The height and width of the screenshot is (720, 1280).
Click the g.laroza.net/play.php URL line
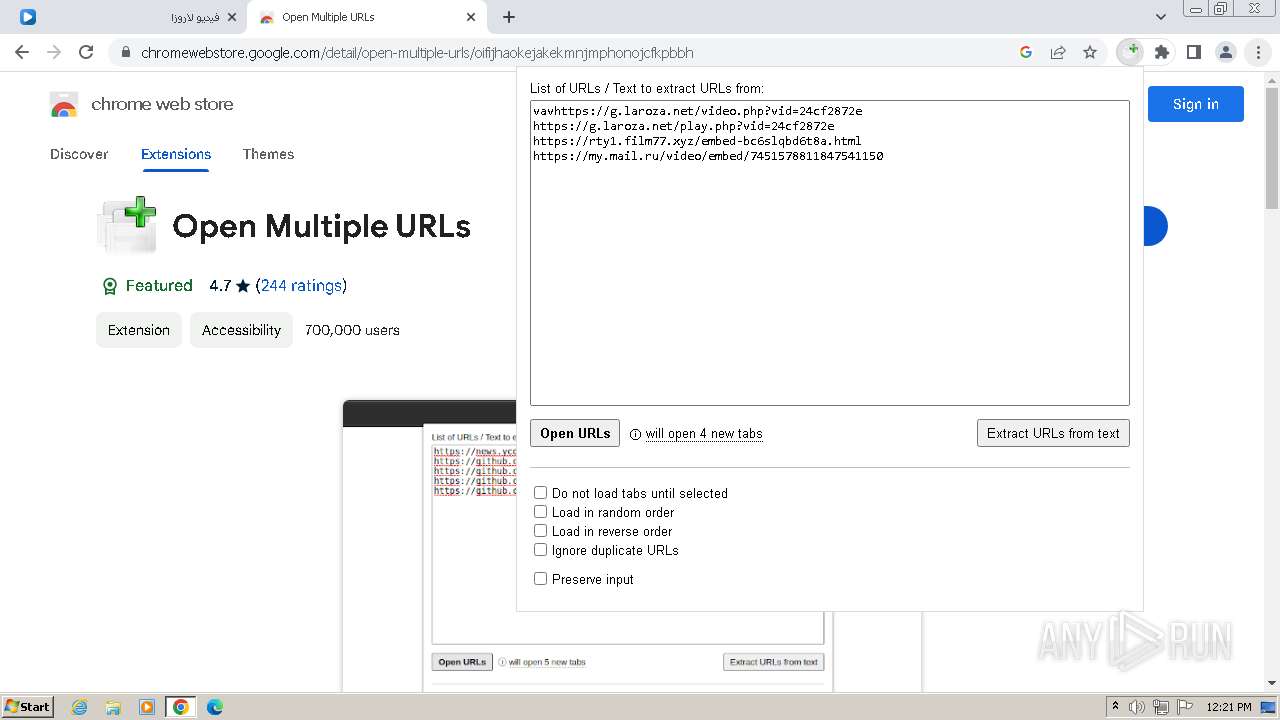[683, 126]
